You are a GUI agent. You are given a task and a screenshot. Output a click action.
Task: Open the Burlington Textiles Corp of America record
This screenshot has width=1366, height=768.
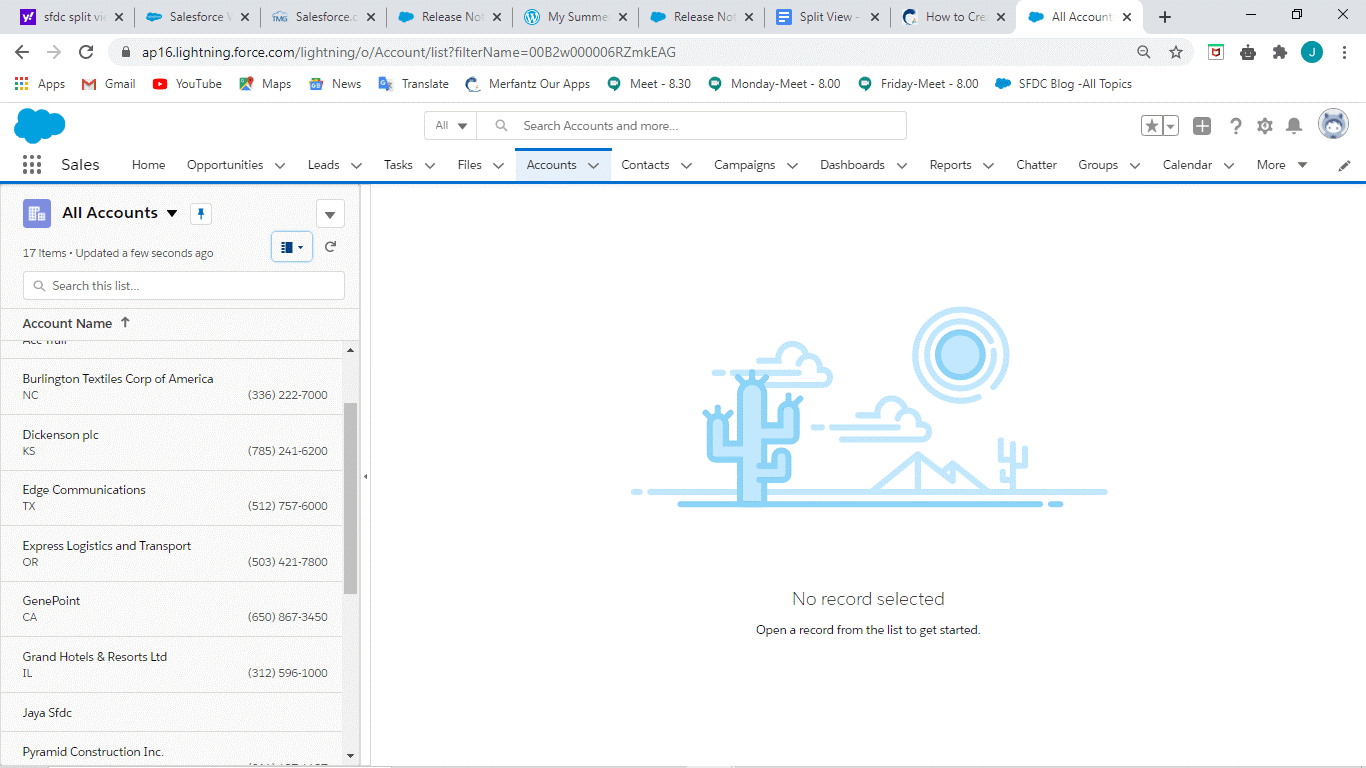point(117,379)
